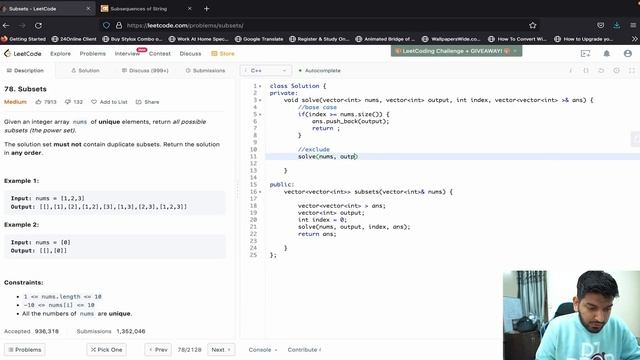Open Problems list button at bottom
640x360 pixels.
click(25, 350)
